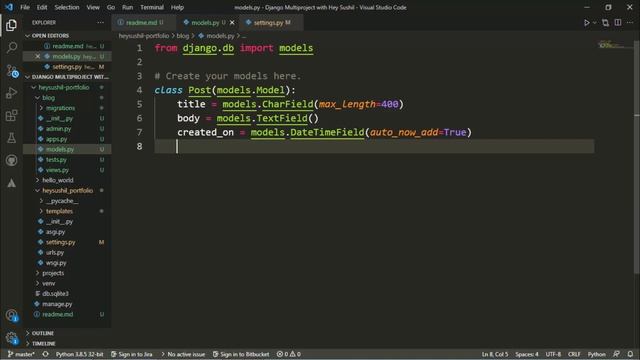
Task: Open changes compare icon in editor toolbar
Action: (605, 23)
